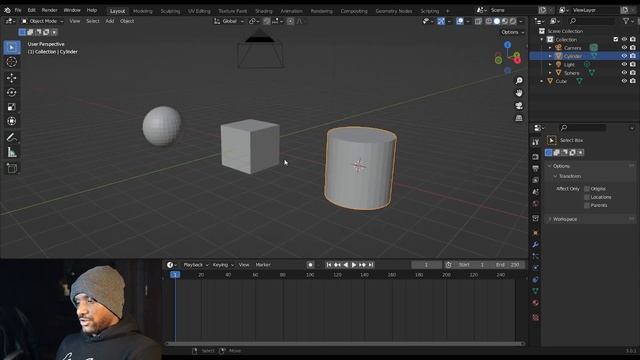Screen dimensions: 640x360
Task: Select the Annotate tool
Action: click(11, 138)
